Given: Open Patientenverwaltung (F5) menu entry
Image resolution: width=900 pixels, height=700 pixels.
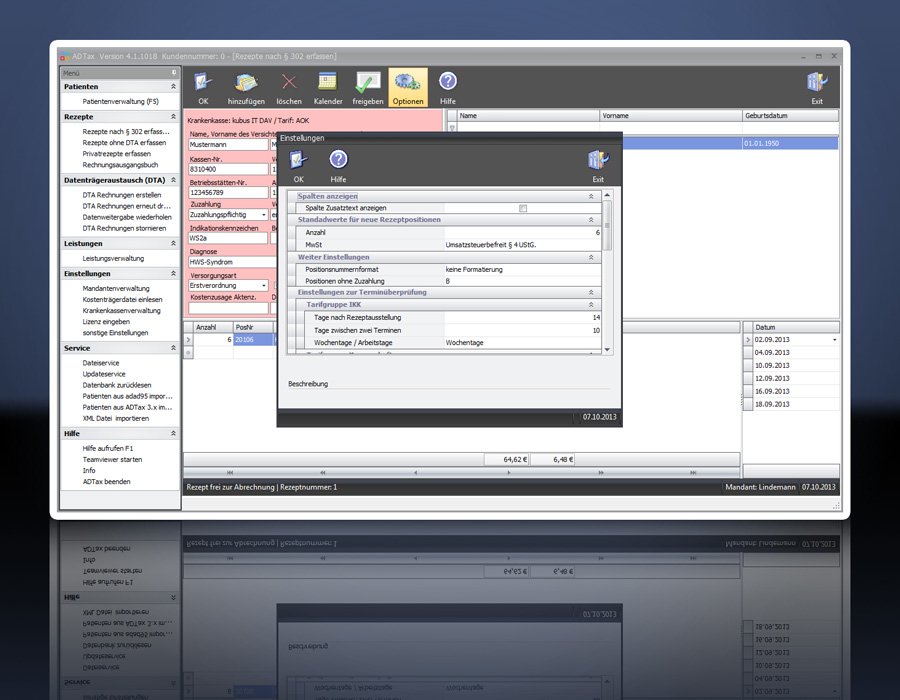Looking at the screenshot, I should pos(121,102).
